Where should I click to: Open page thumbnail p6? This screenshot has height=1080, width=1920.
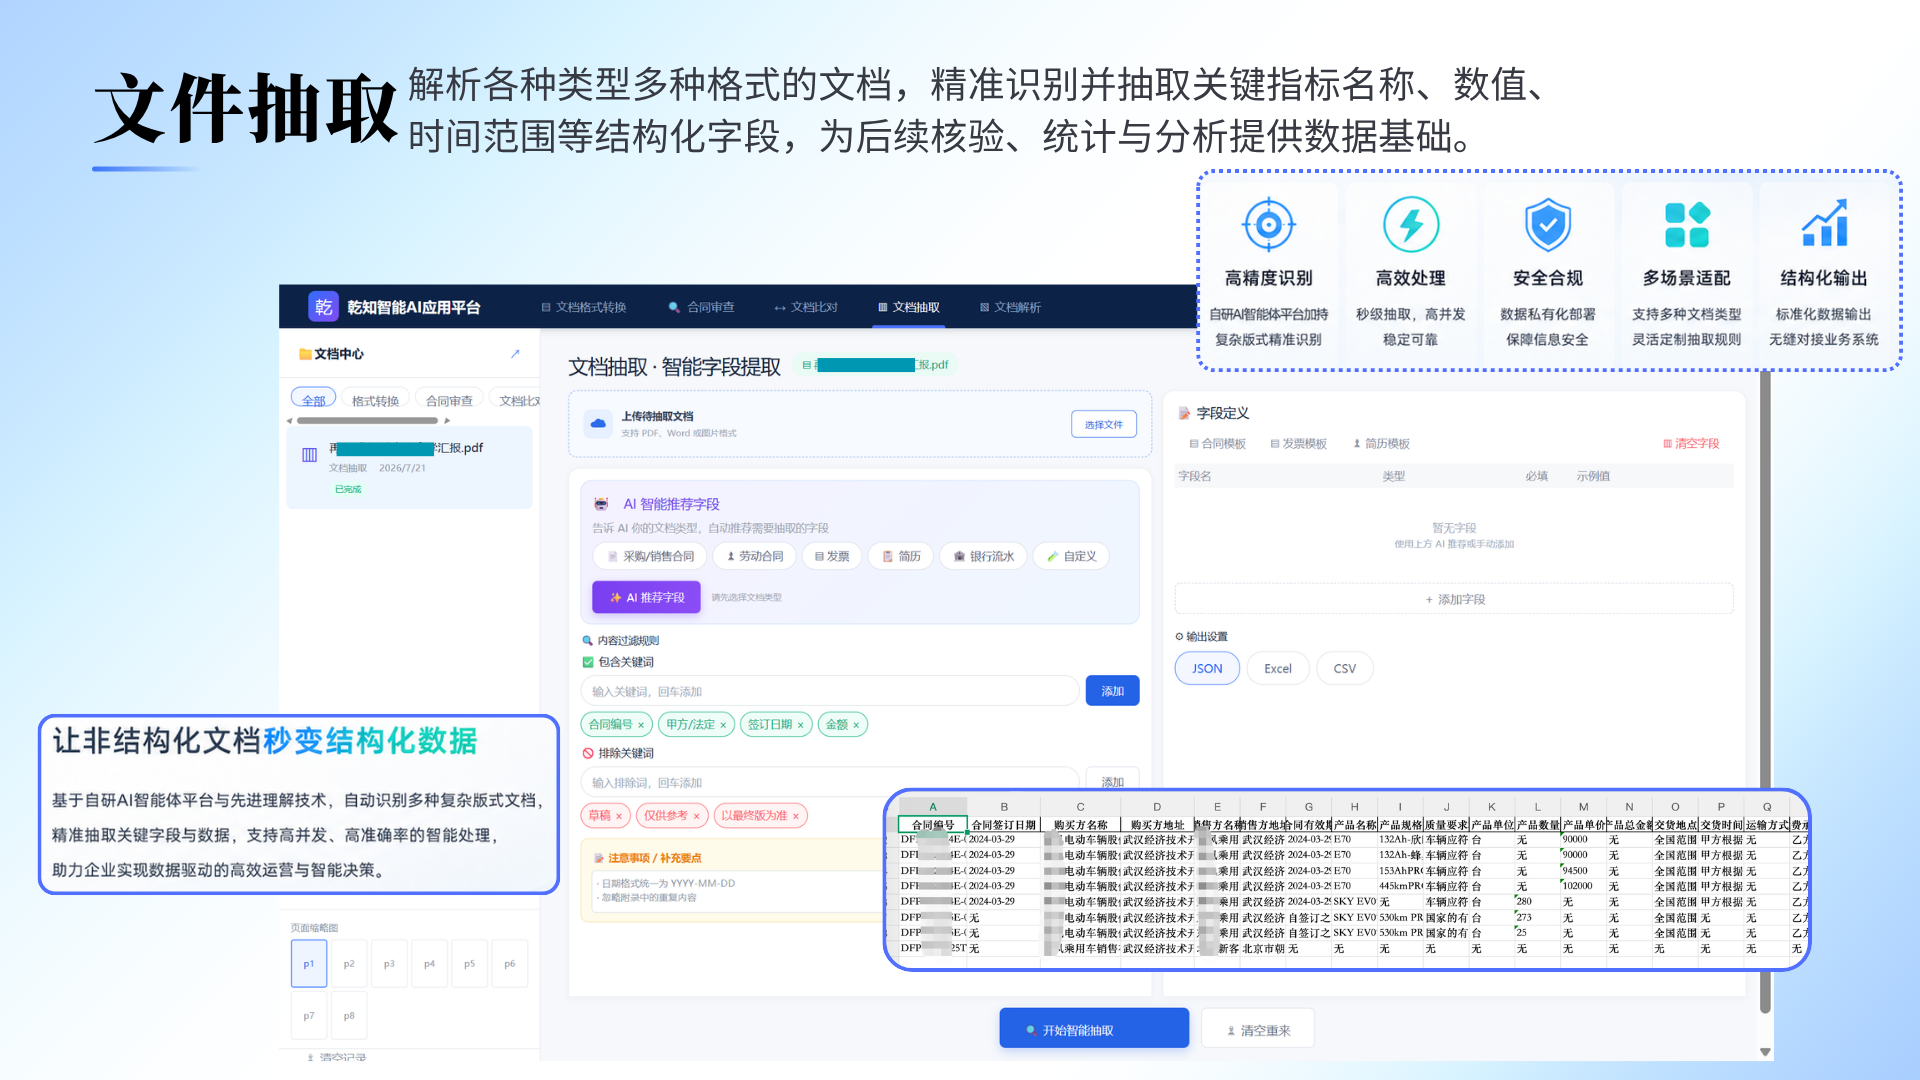pyautogui.click(x=510, y=964)
